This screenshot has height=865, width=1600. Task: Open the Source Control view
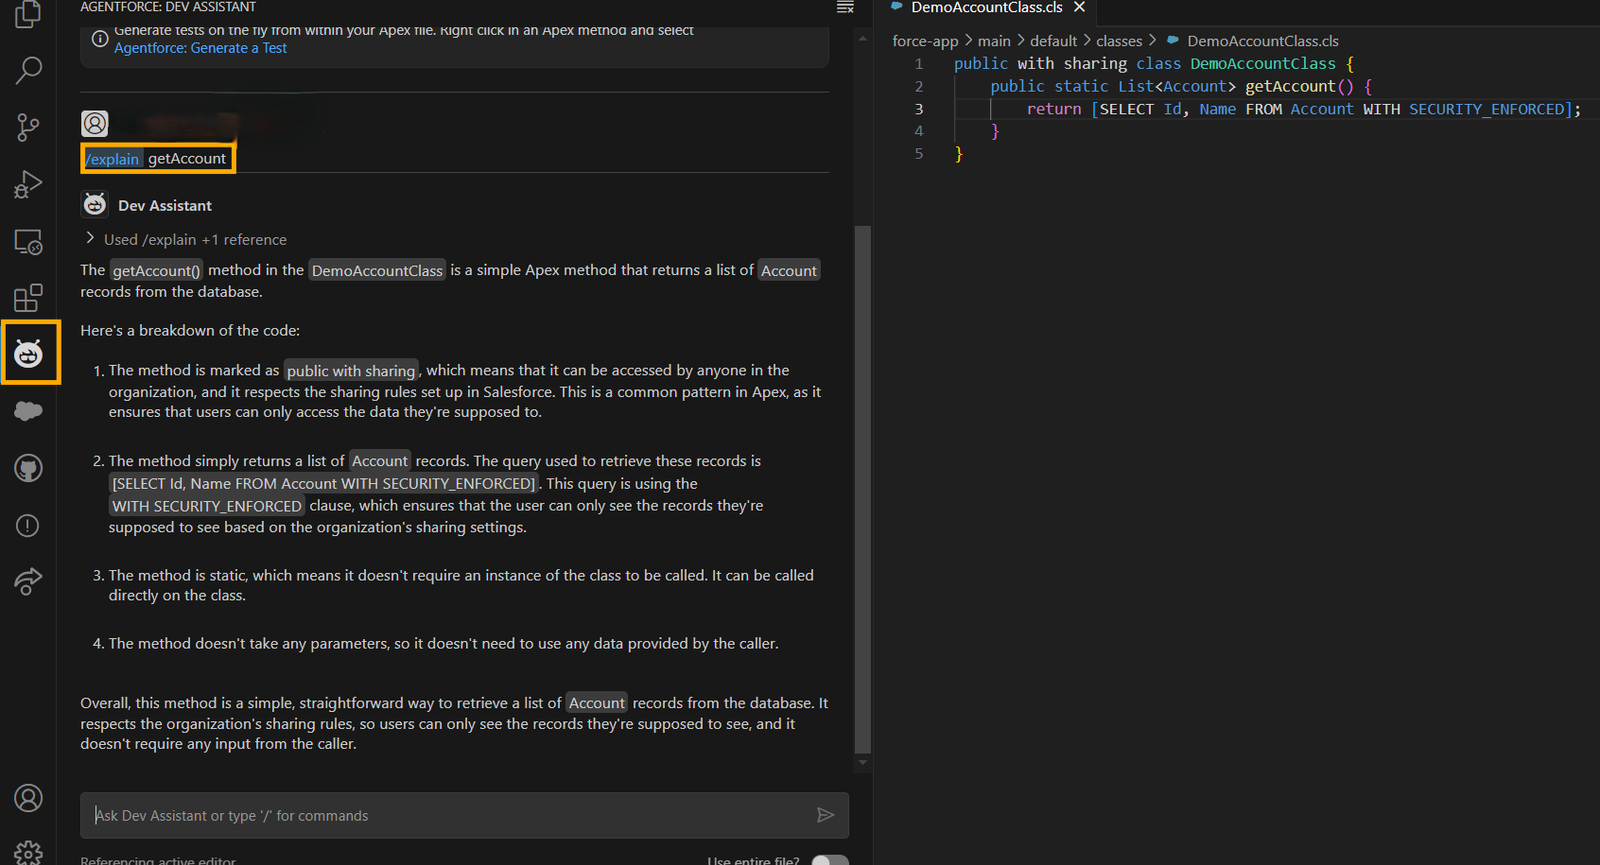(x=28, y=127)
